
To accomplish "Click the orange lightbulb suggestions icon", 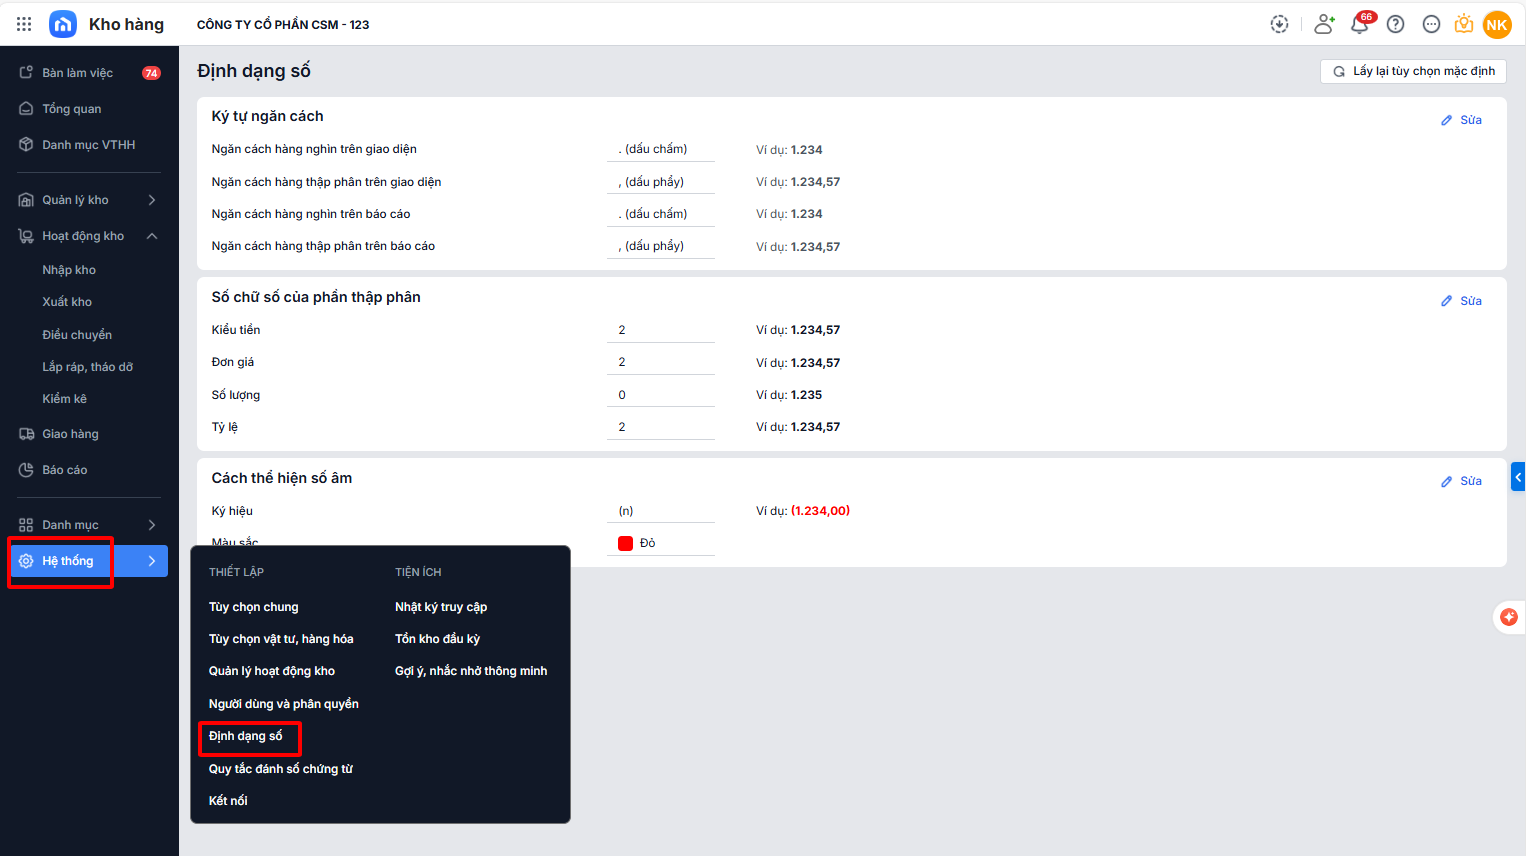I will [1464, 24].
